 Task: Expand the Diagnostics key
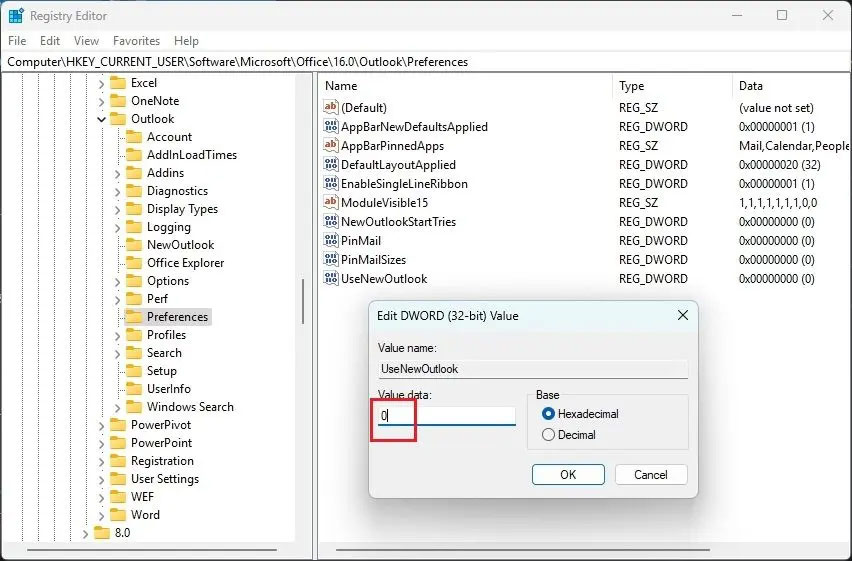[x=117, y=191]
